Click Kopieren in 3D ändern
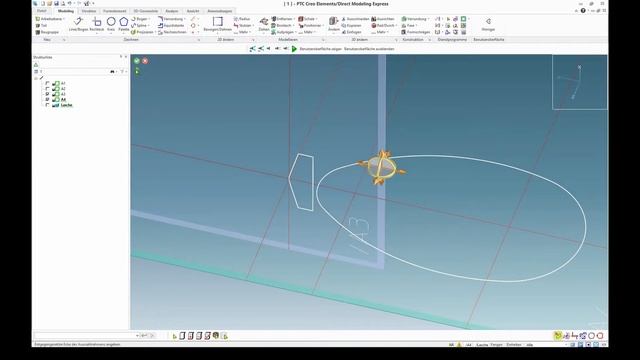The image size is (640, 360). click(351, 25)
